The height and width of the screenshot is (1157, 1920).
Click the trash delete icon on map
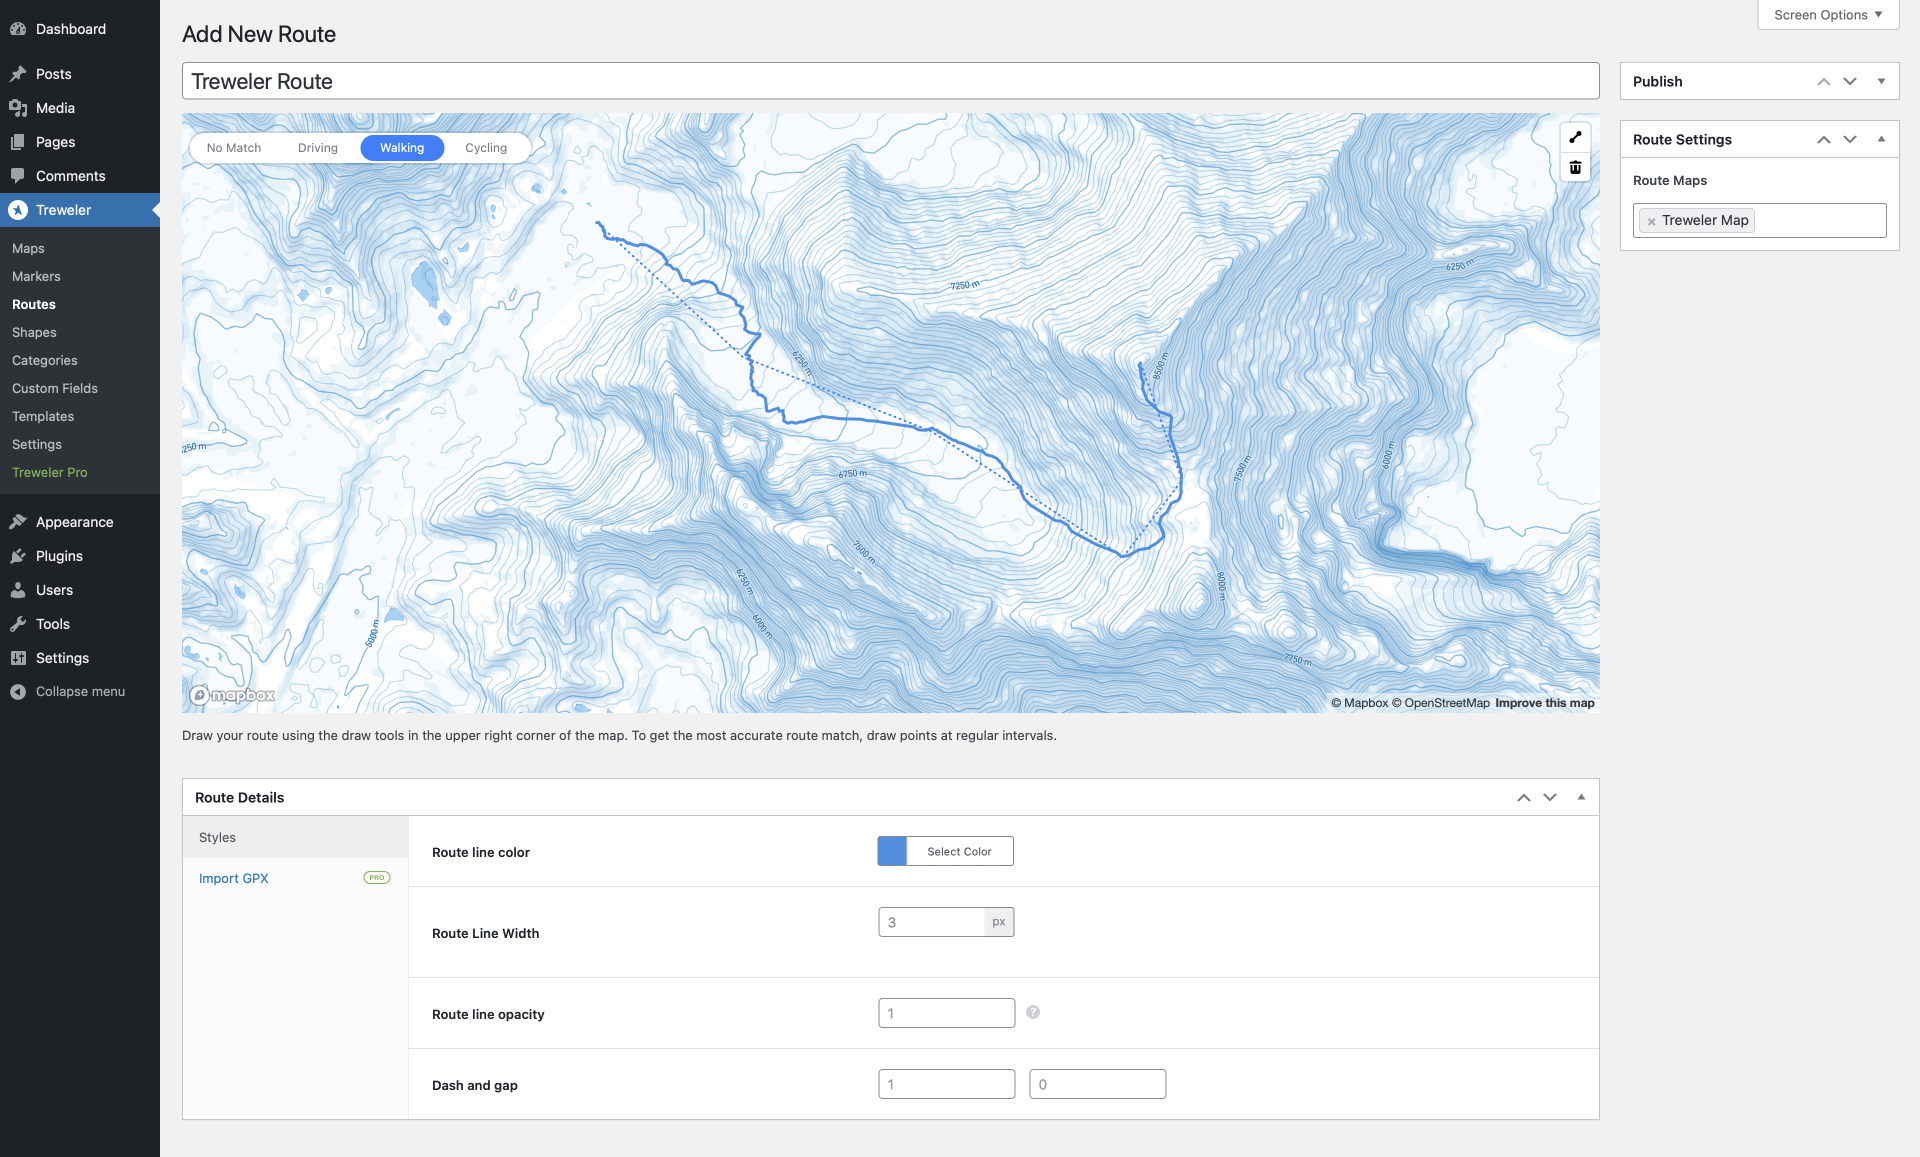1575,167
